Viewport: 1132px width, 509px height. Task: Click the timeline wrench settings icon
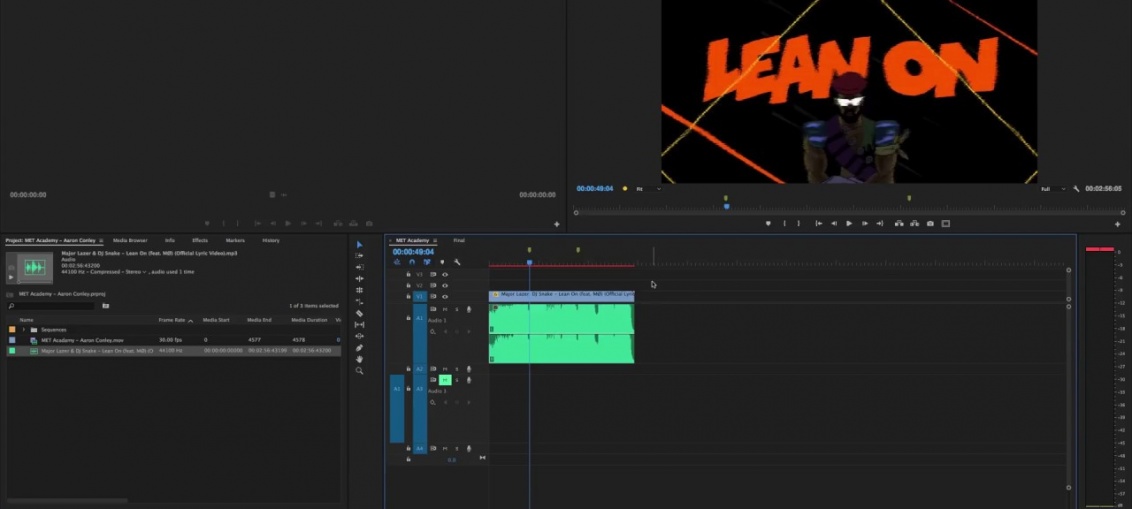click(x=457, y=262)
